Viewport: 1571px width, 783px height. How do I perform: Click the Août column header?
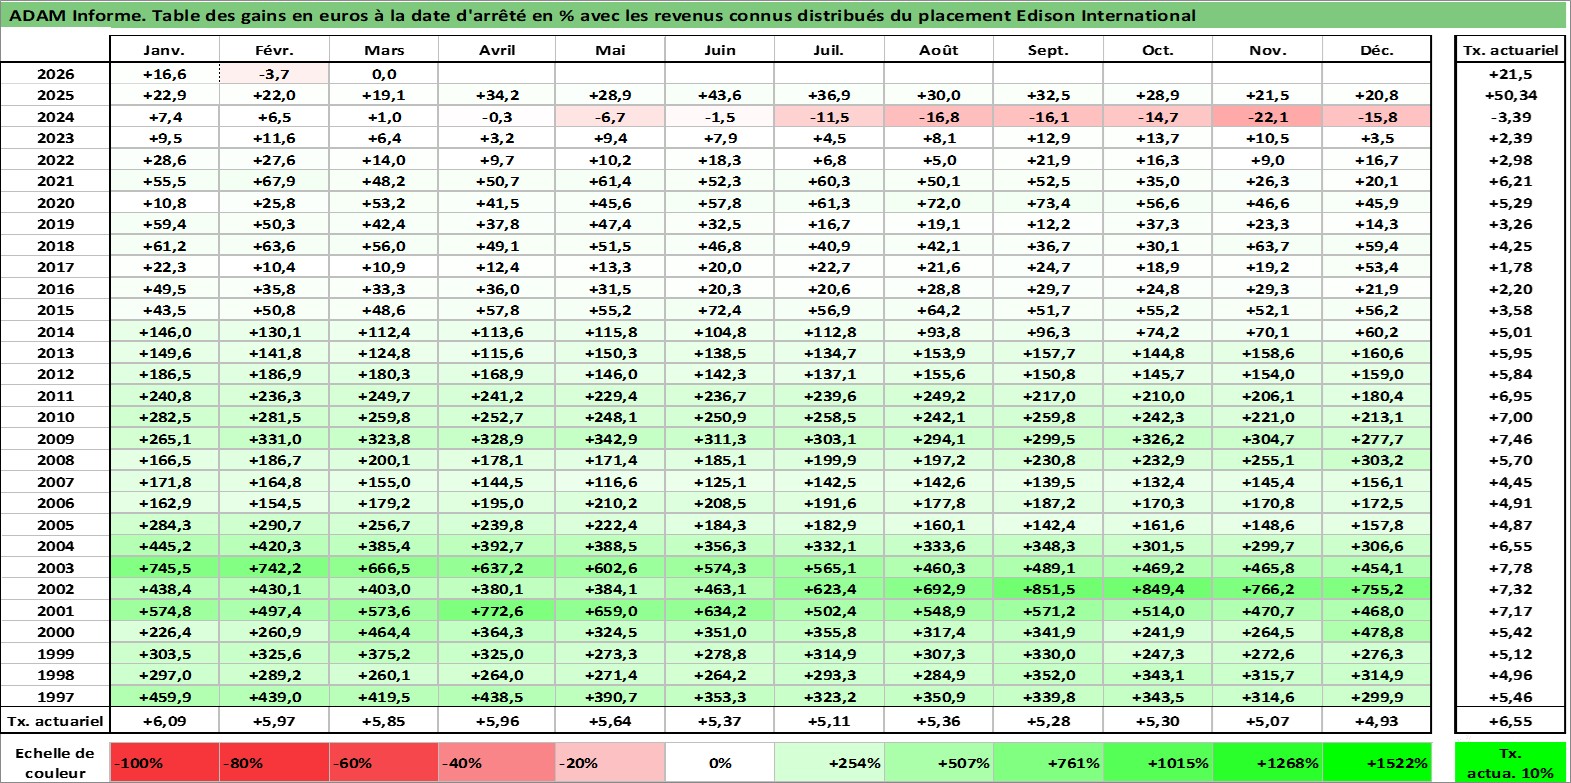tap(939, 50)
